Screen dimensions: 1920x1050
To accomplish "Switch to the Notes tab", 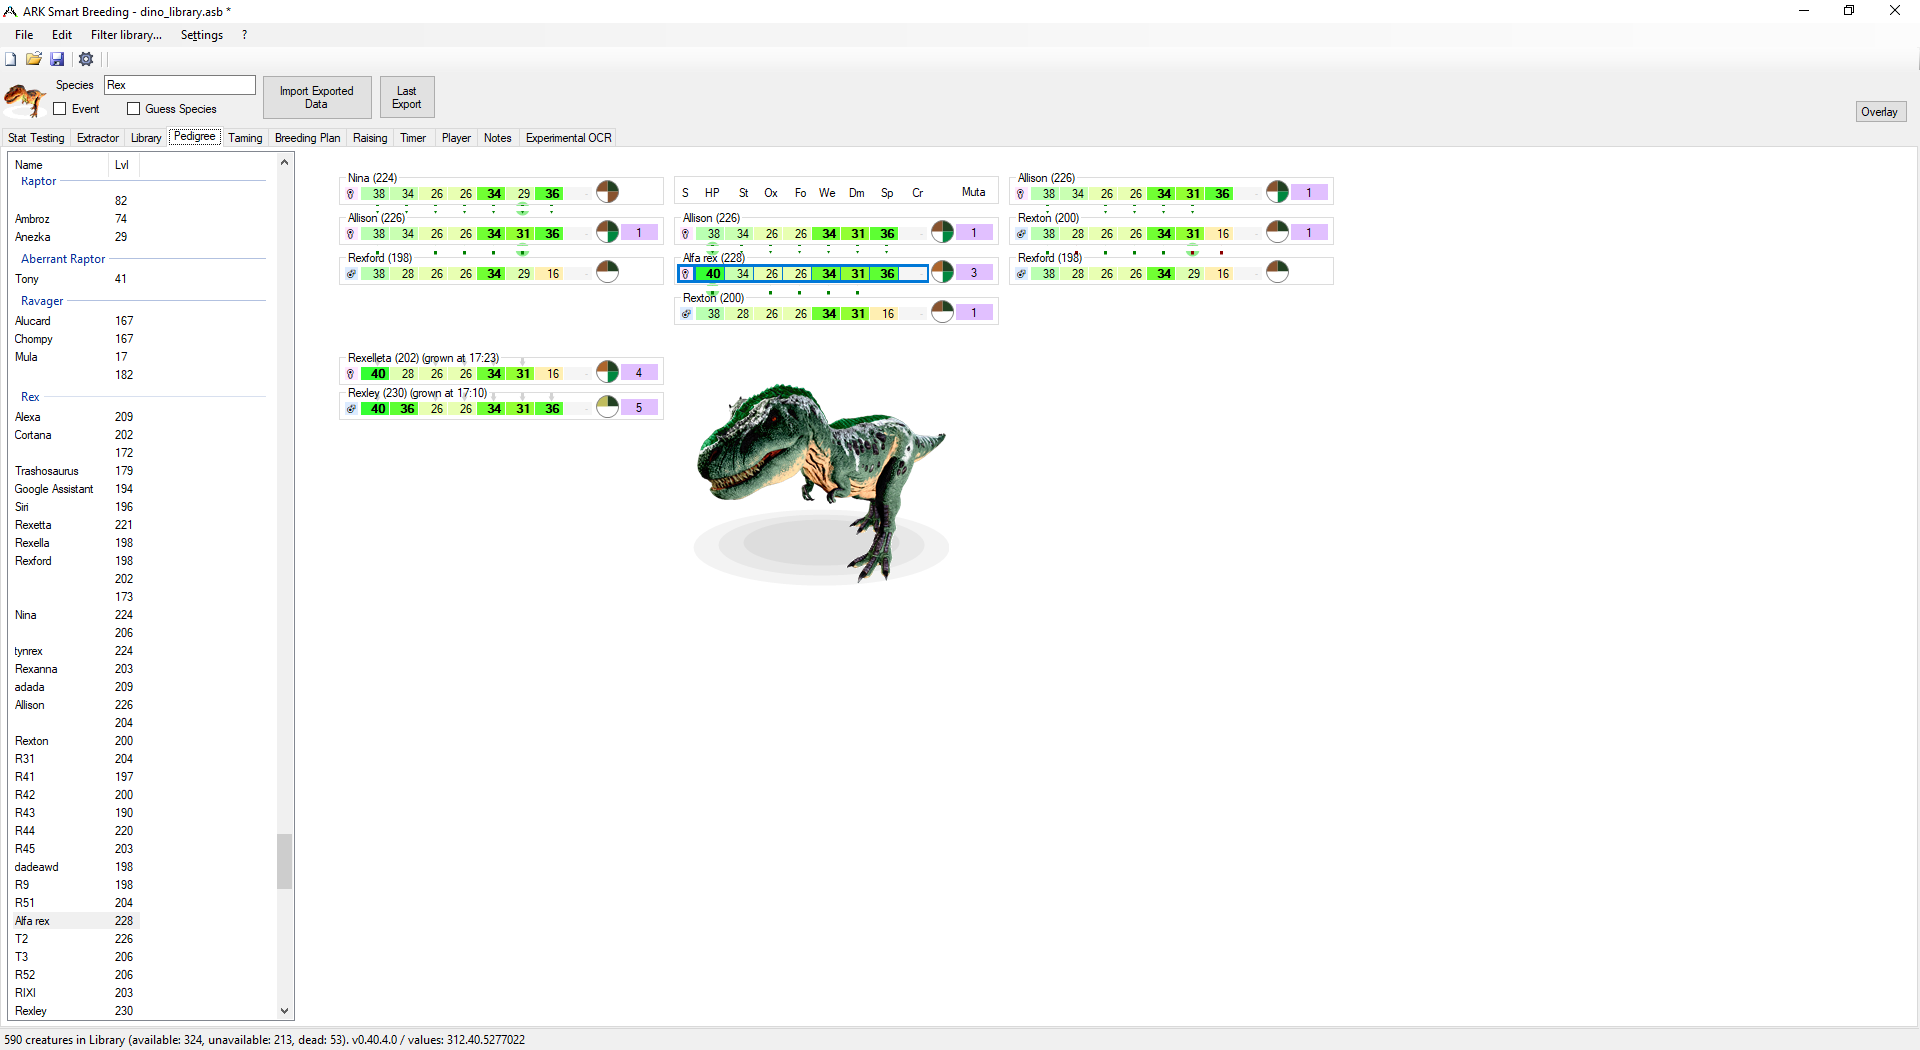I will (498, 138).
